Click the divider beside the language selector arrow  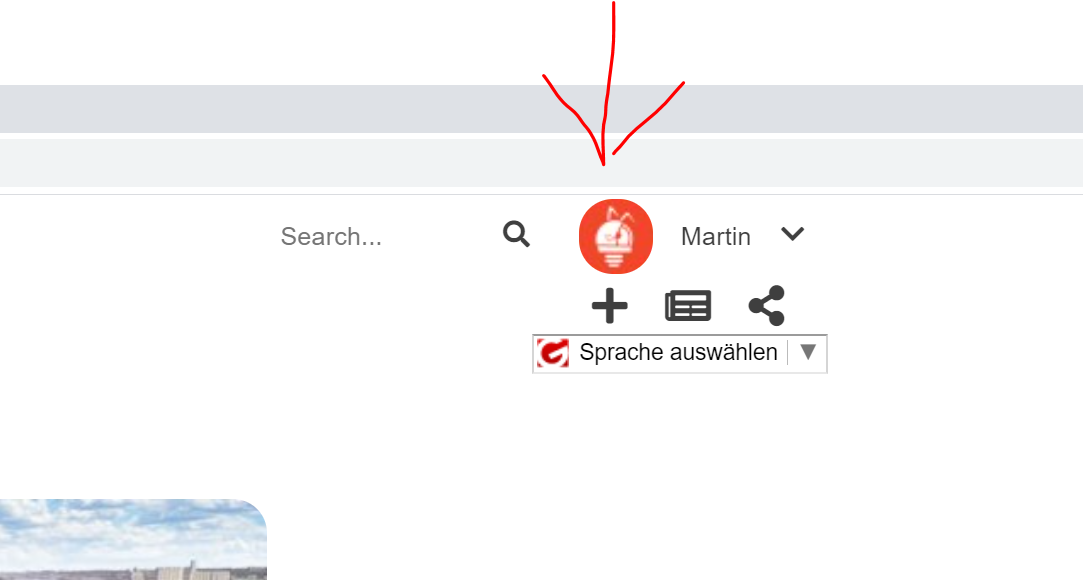[787, 352]
